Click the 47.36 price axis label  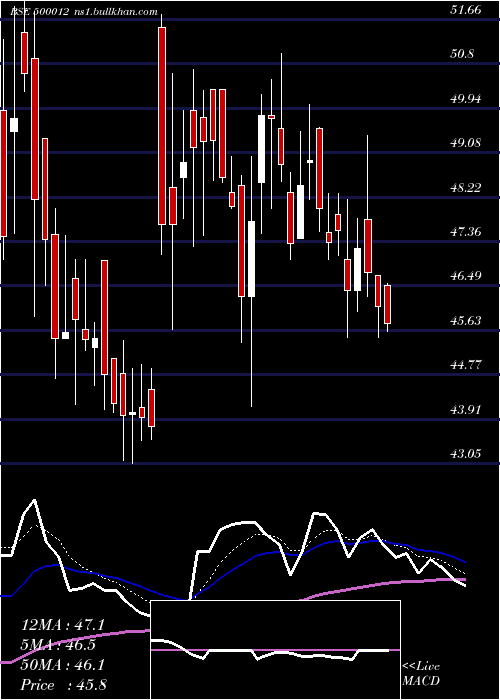[x=466, y=232]
